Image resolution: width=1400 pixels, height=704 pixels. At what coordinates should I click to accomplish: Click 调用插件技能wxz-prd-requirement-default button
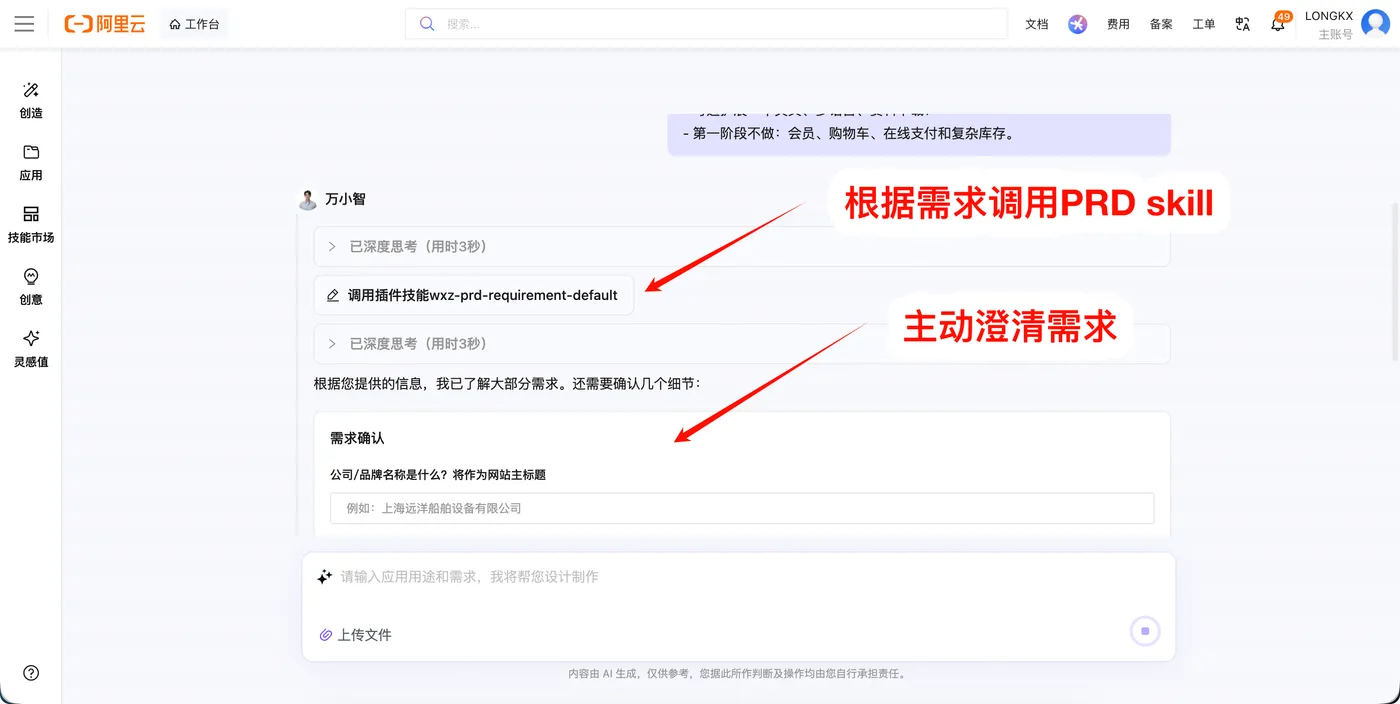(473, 295)
